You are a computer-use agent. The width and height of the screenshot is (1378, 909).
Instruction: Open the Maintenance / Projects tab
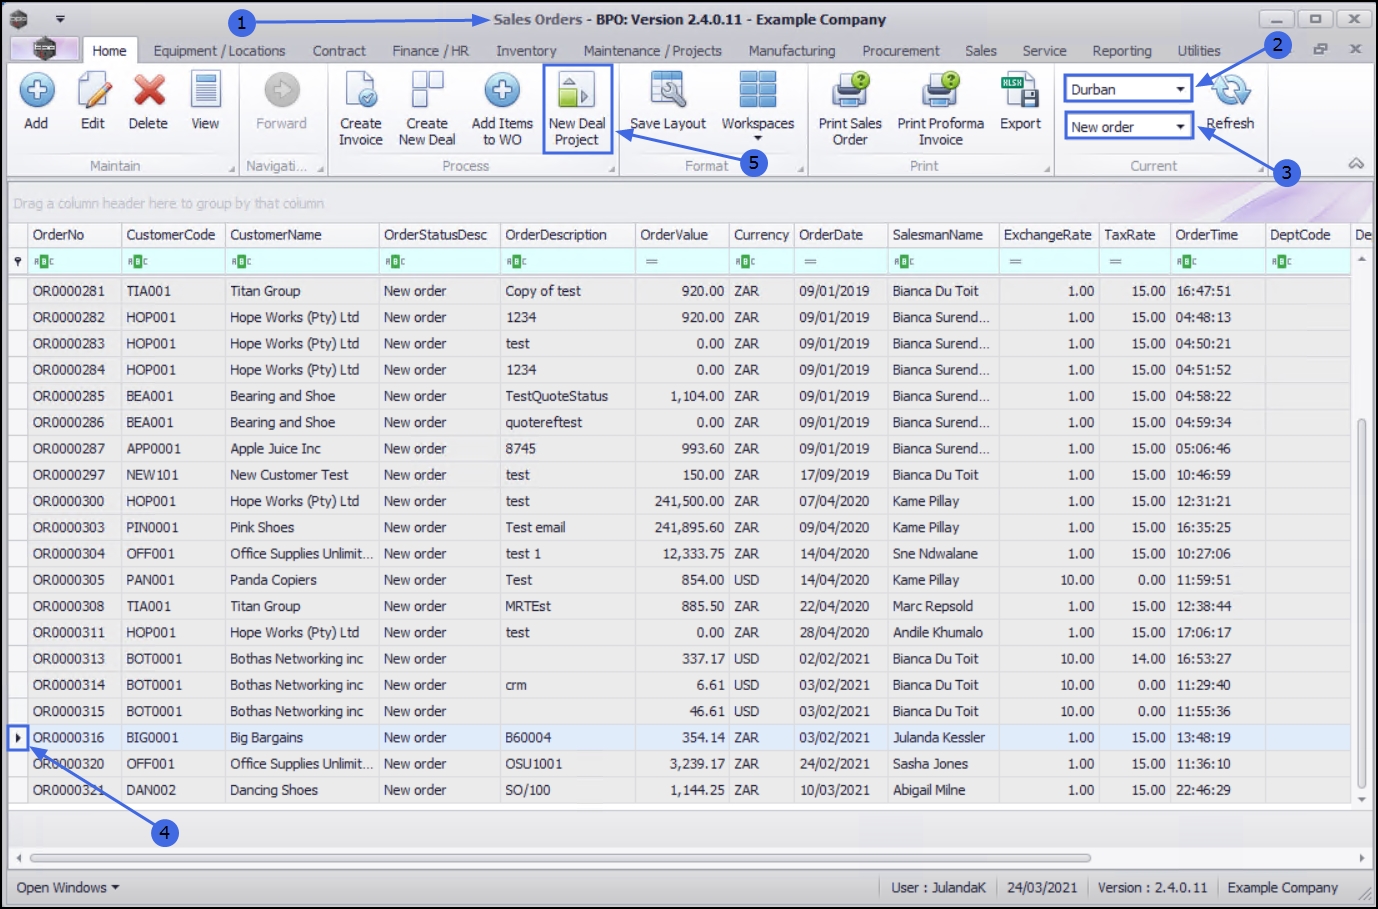coord(652,50)
